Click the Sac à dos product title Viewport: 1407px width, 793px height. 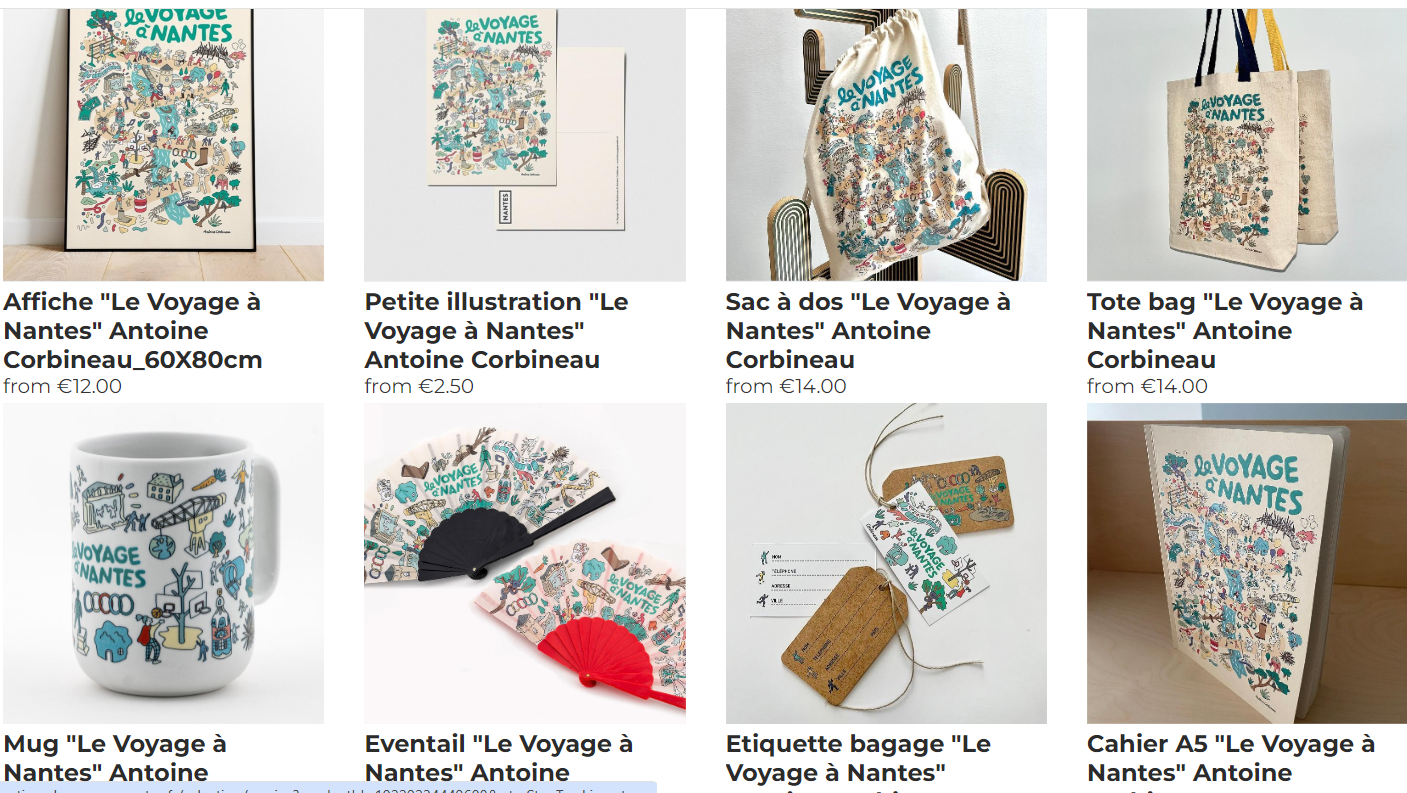pyautogui.click(x=868, y=331)
